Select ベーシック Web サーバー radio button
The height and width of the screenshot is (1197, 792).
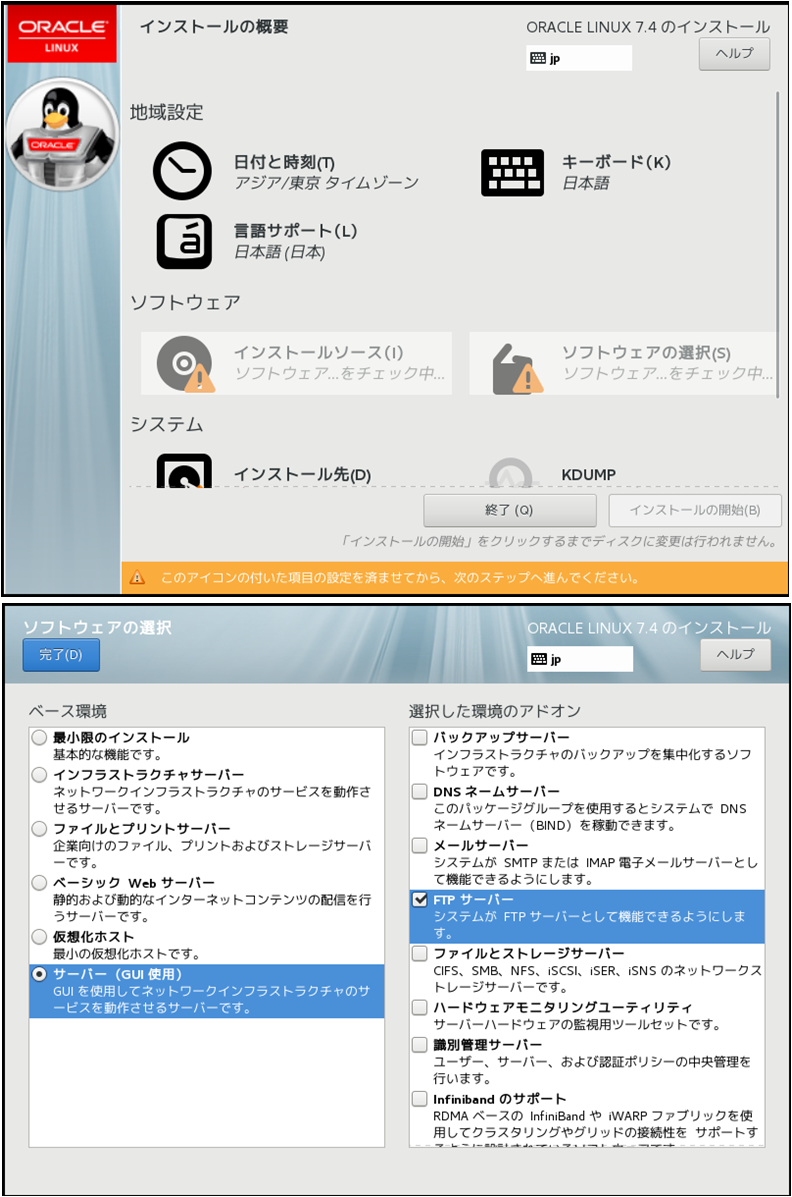[x=40, y=882]
